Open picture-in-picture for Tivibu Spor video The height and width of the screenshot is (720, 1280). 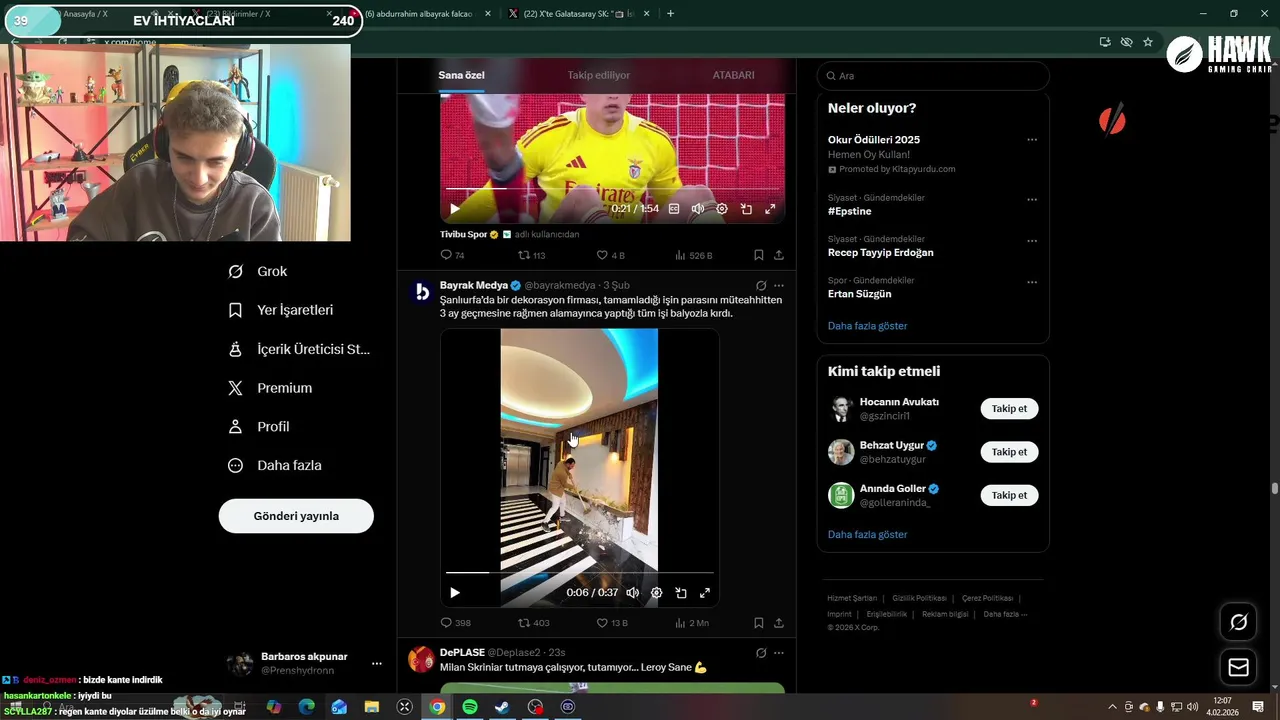(746, 209)
